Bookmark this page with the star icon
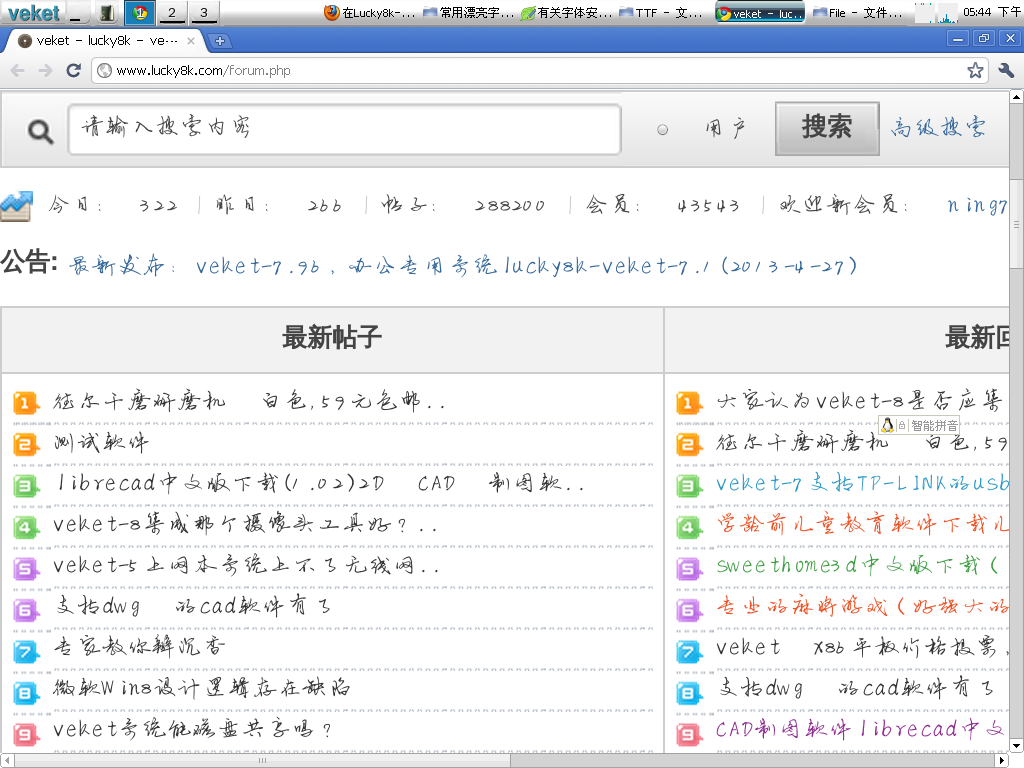 coord(975,71)
